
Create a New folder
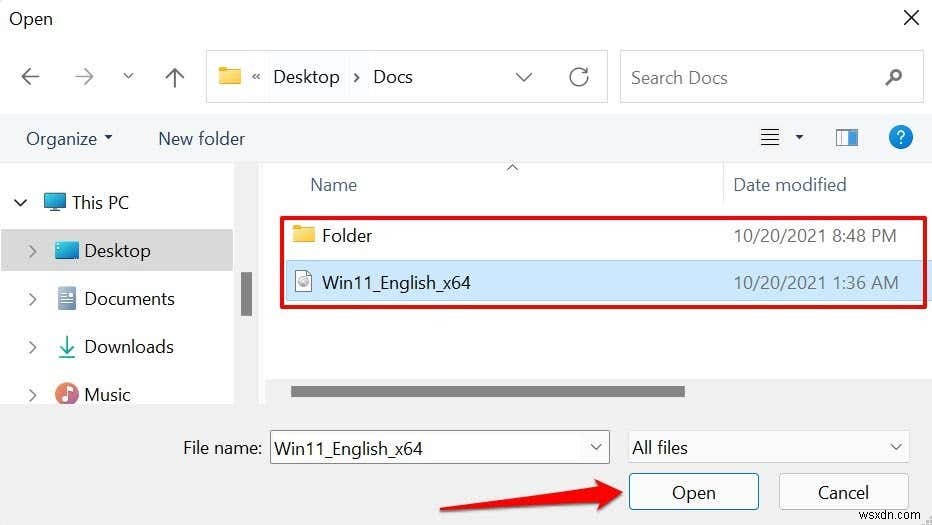click(x=201, y=139)
